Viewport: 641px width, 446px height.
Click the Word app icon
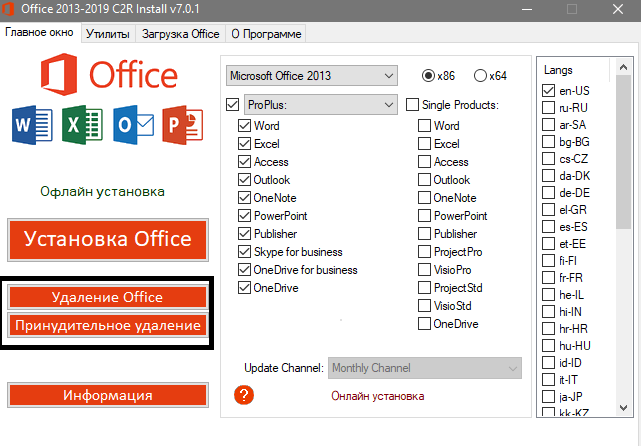[x=32, y=125]
